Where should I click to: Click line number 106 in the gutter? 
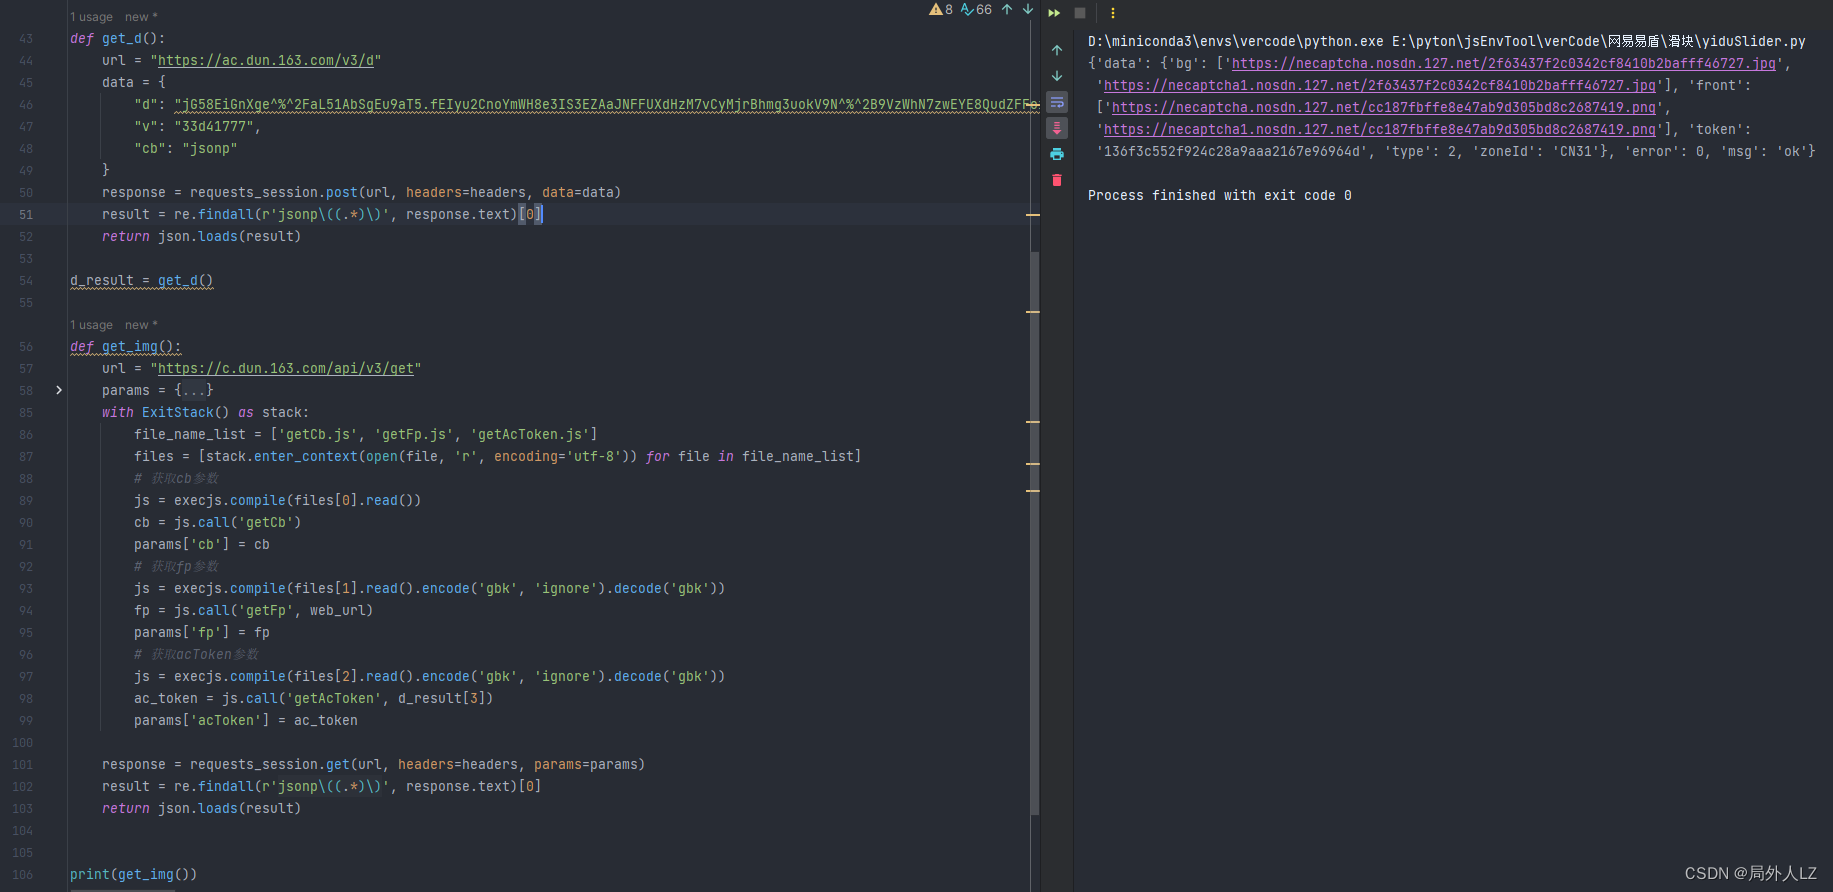(x=23, y=874)
